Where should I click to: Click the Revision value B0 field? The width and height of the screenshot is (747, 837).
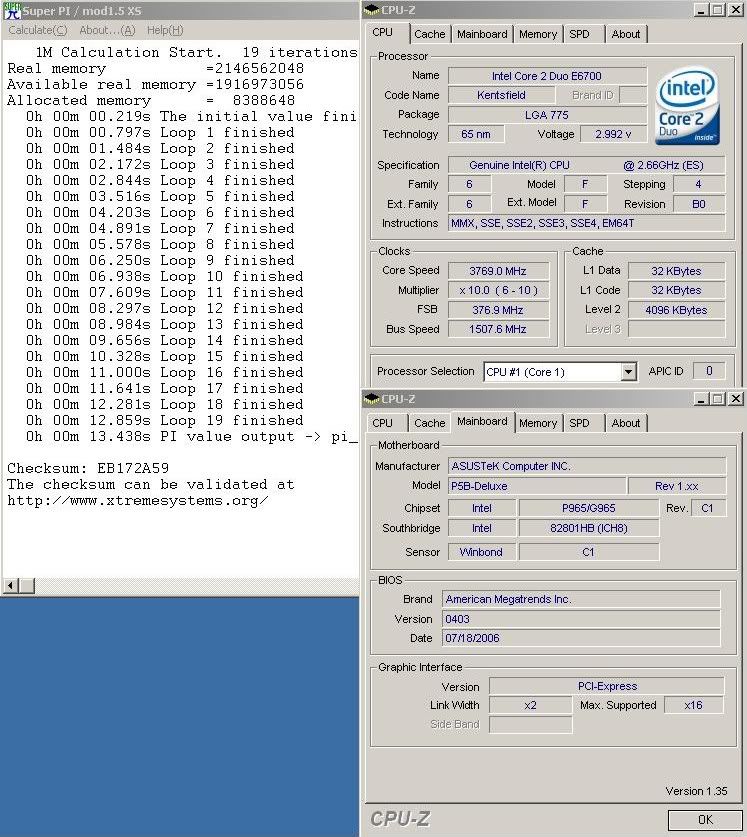699,204
